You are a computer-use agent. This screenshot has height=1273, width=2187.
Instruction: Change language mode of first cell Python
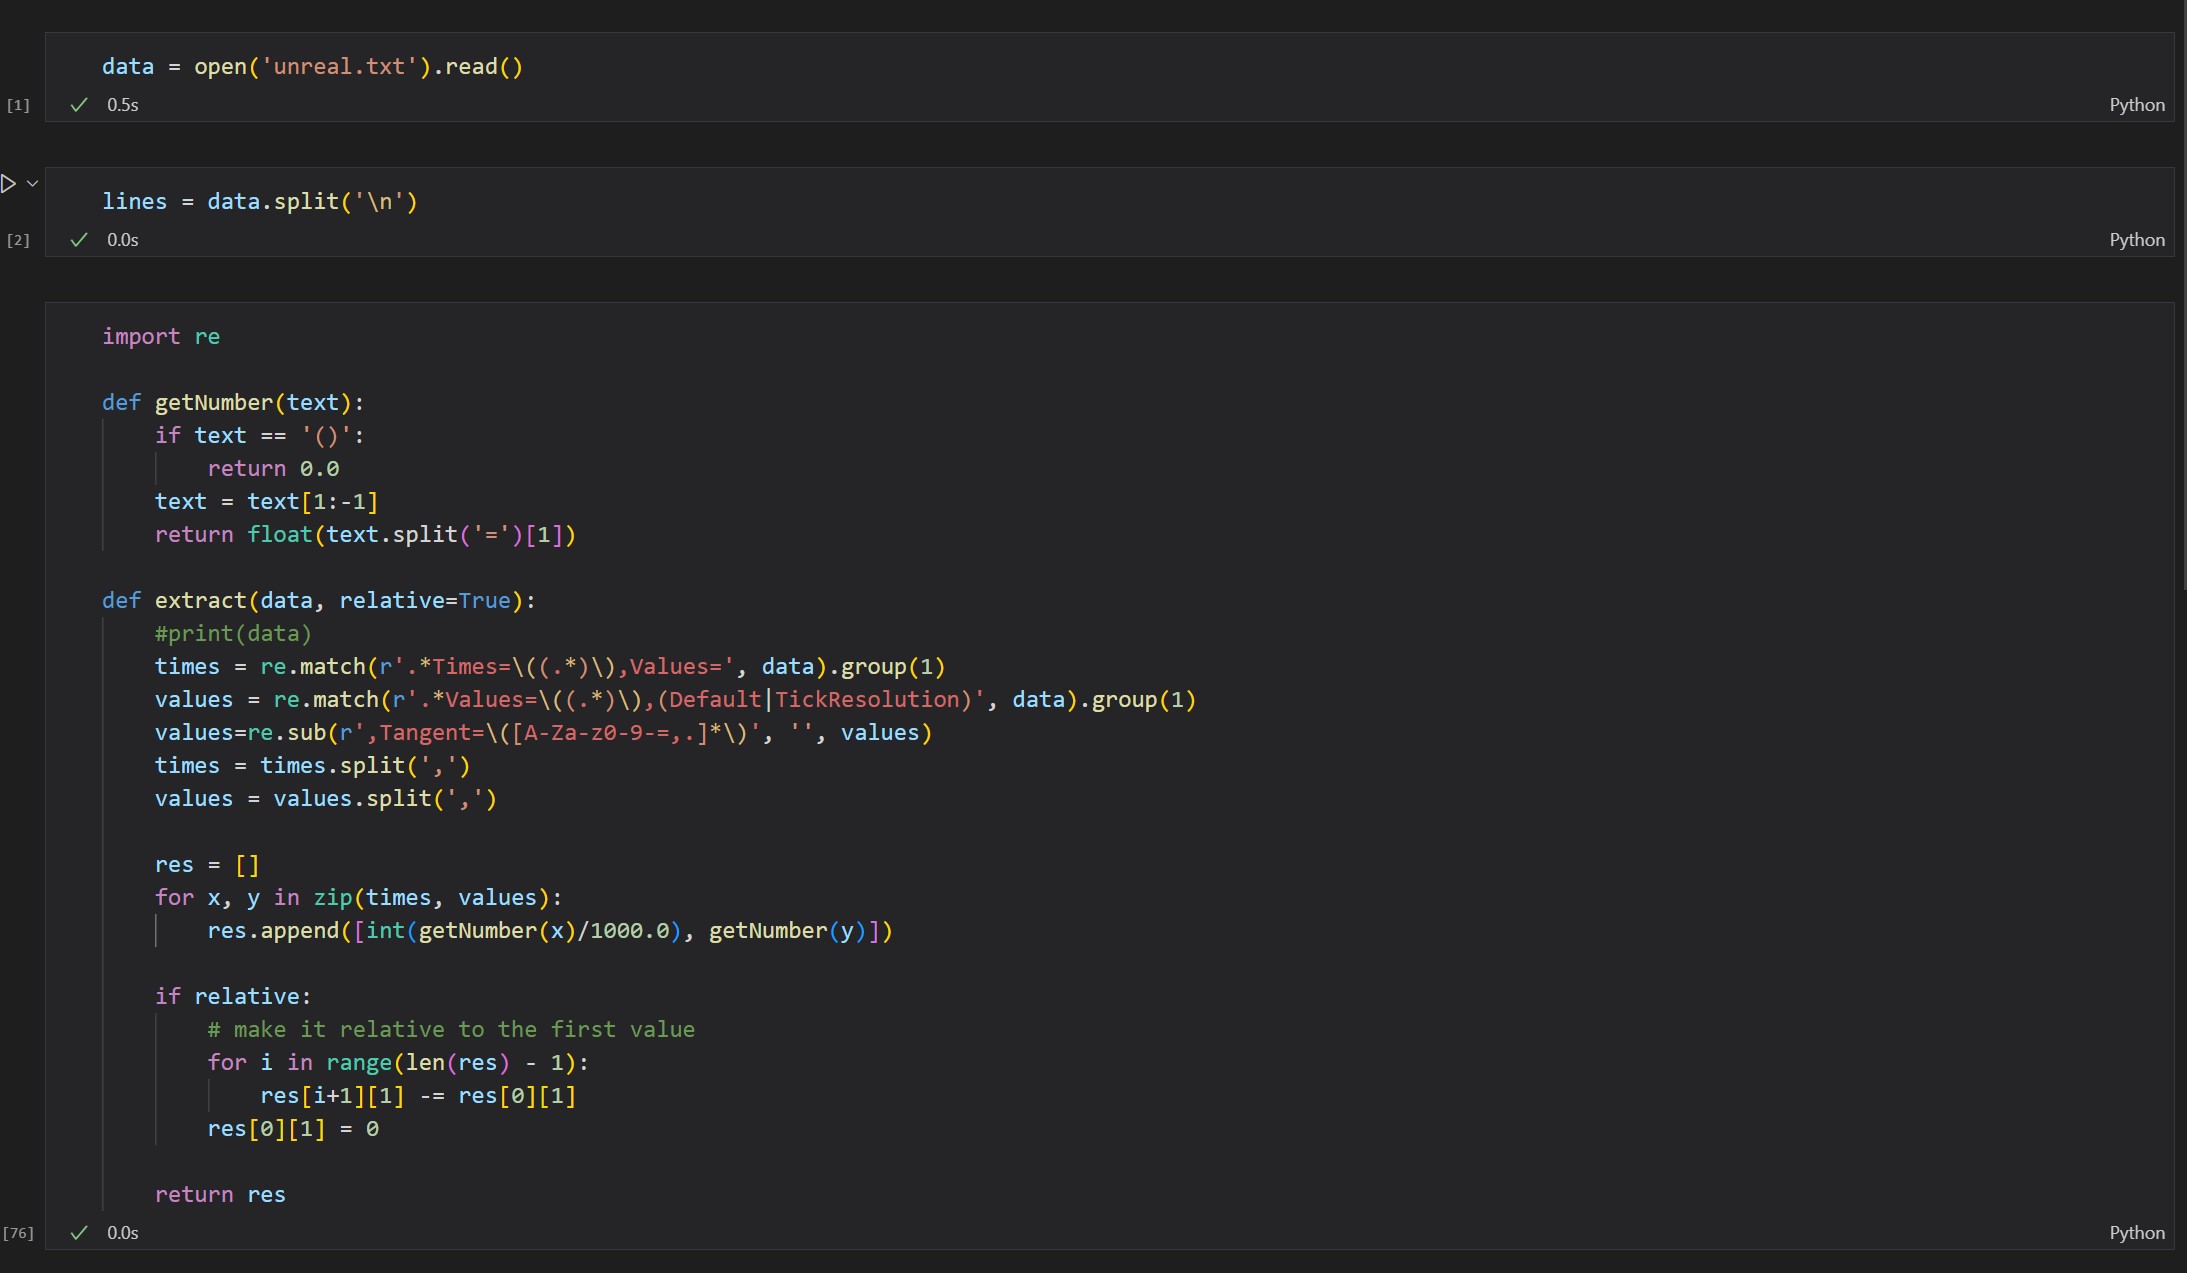pos(2136,105)
